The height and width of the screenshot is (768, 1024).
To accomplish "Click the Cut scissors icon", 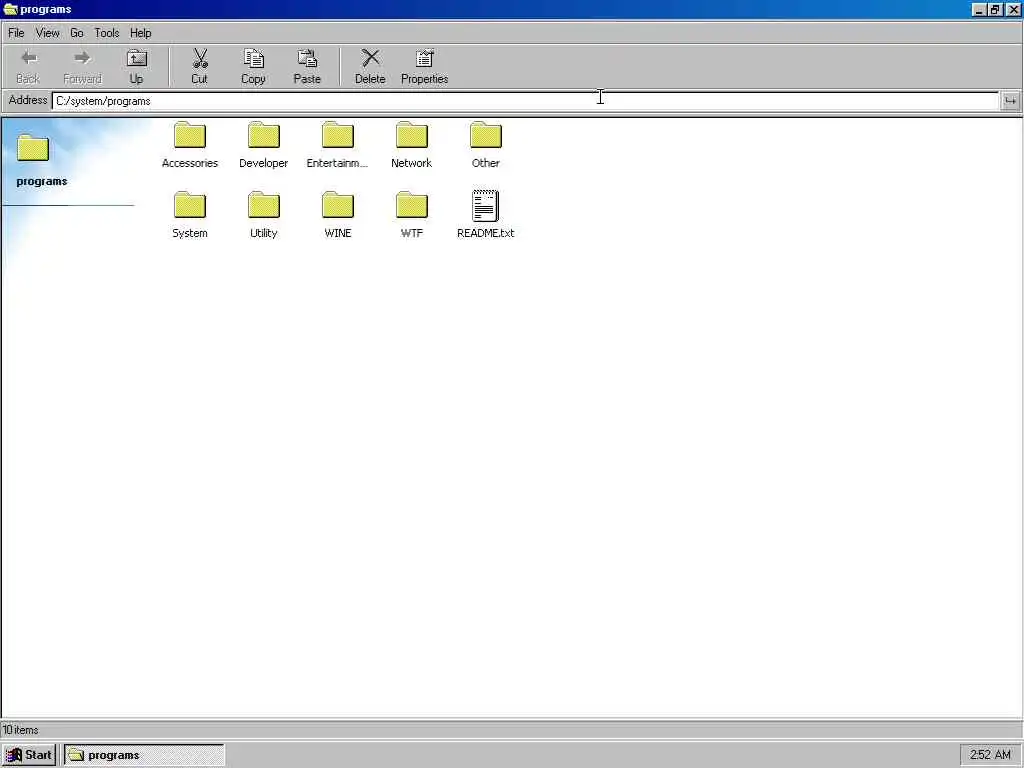I will point(200,59).
